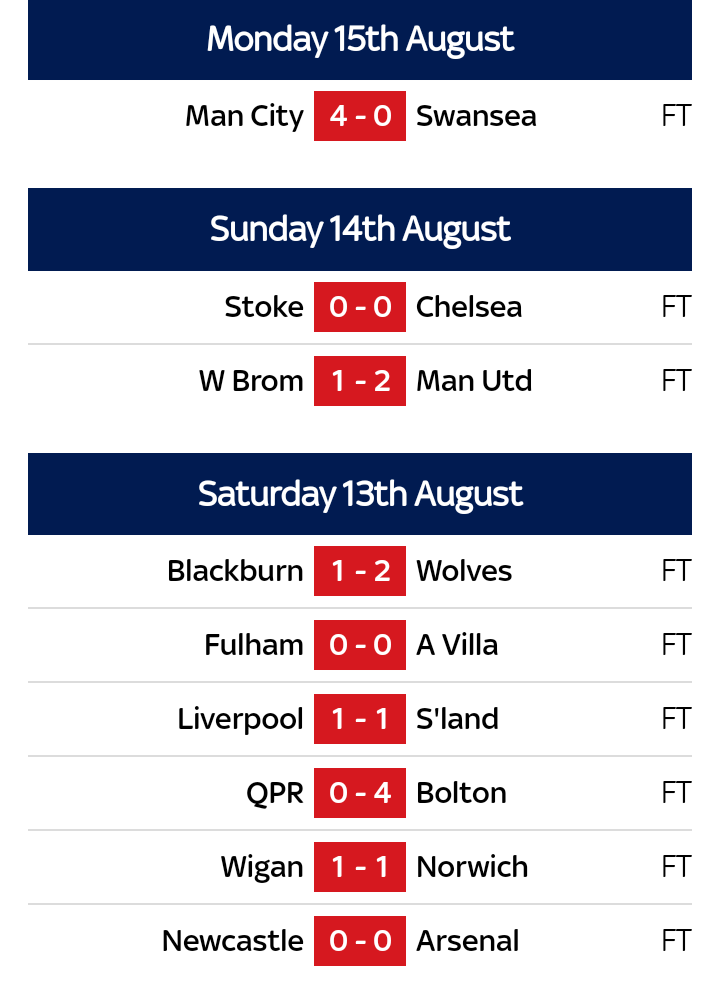Click the Chelsea team name
720x985 pixels.
469,307
